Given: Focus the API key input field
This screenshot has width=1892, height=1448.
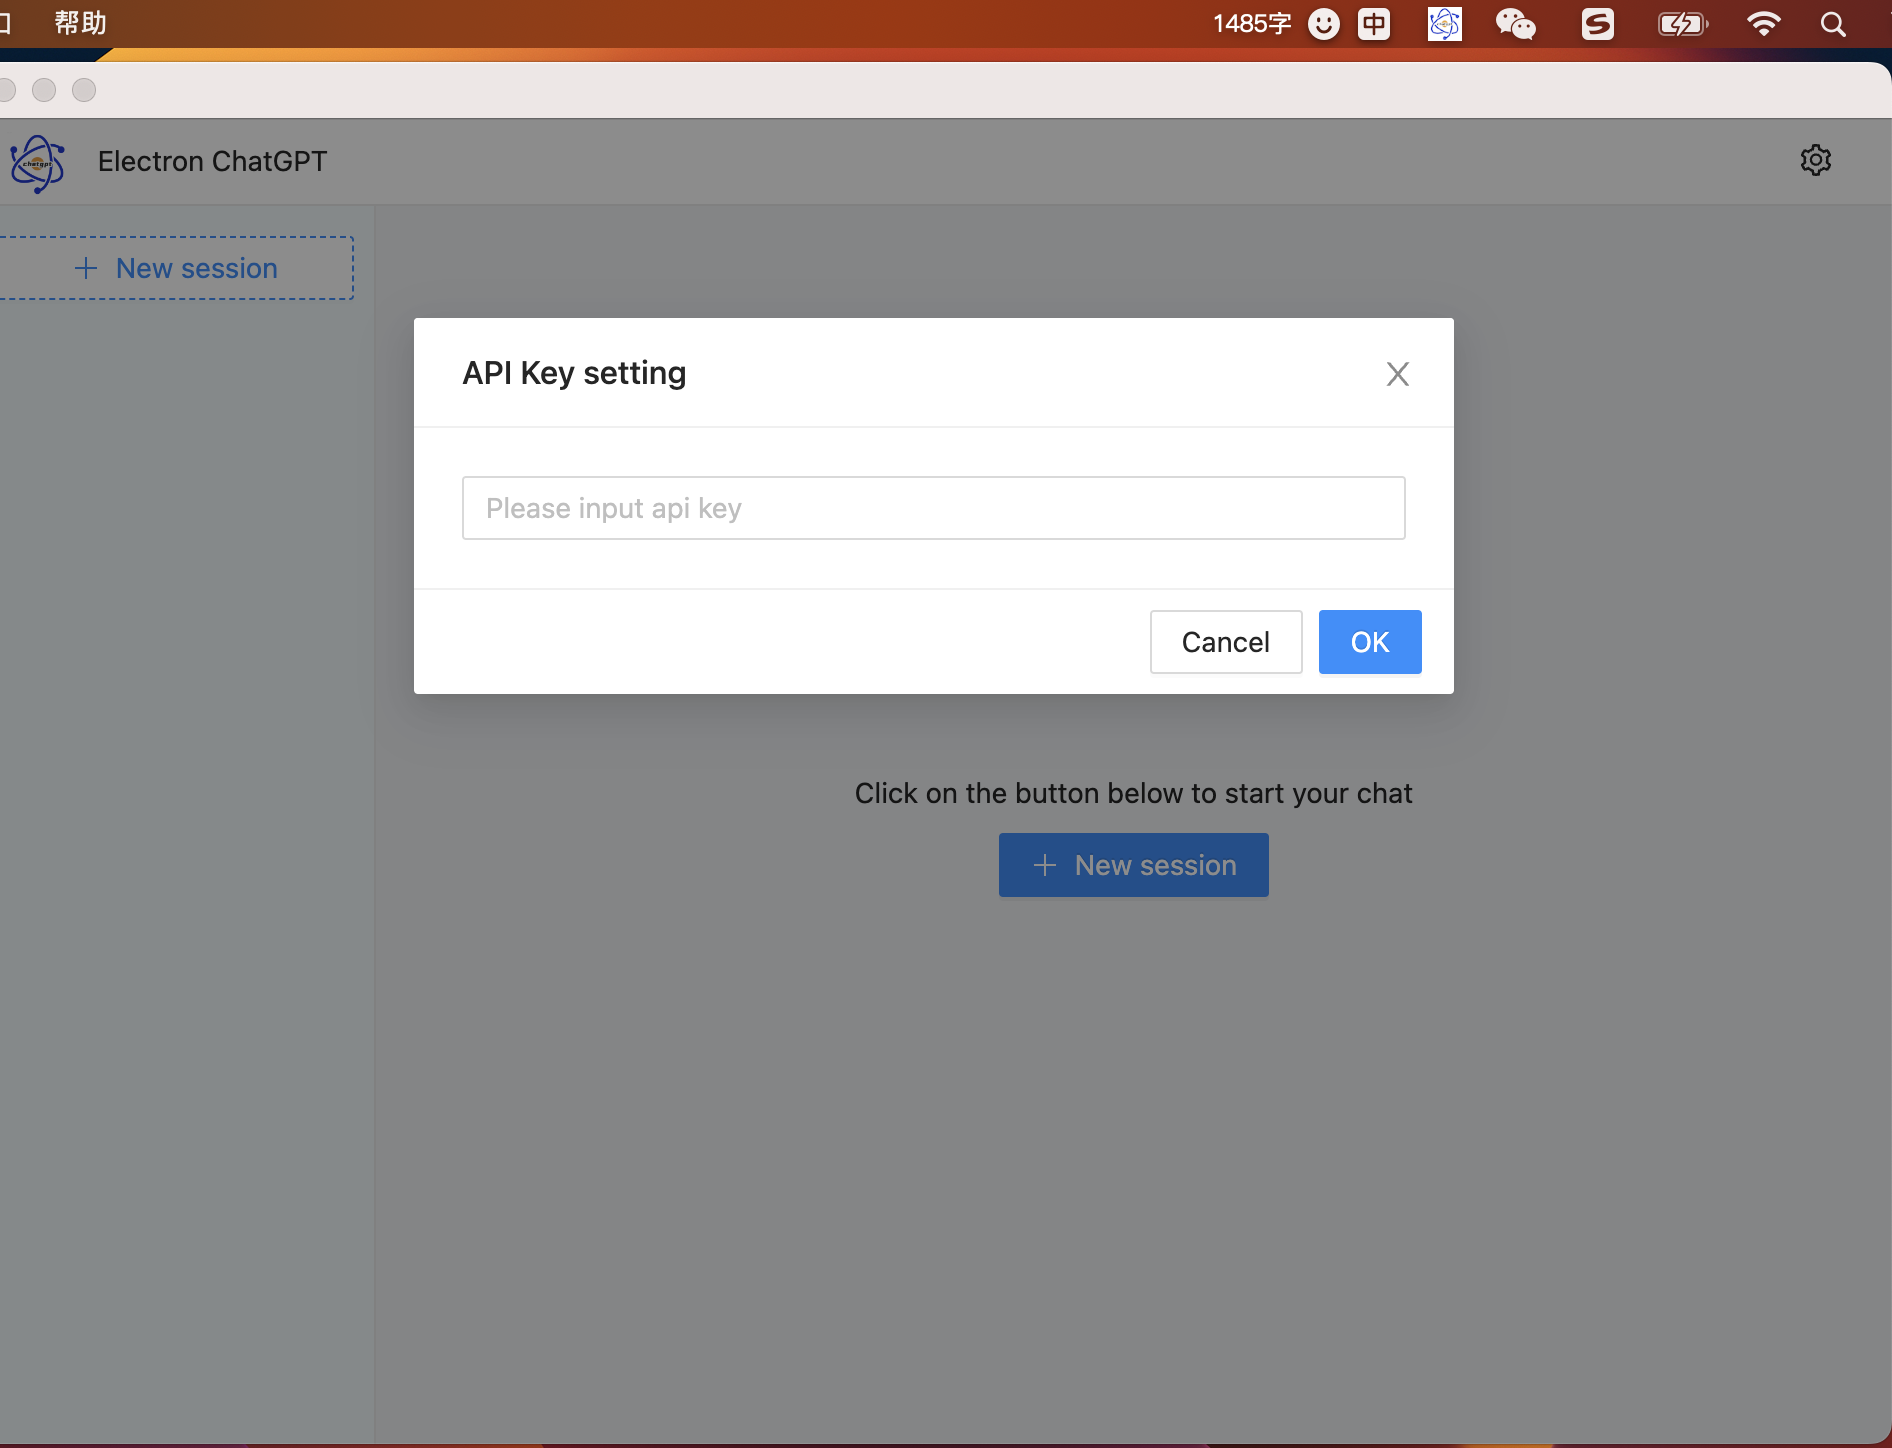Looking at the screenshot, I should (x=933, y=508).
